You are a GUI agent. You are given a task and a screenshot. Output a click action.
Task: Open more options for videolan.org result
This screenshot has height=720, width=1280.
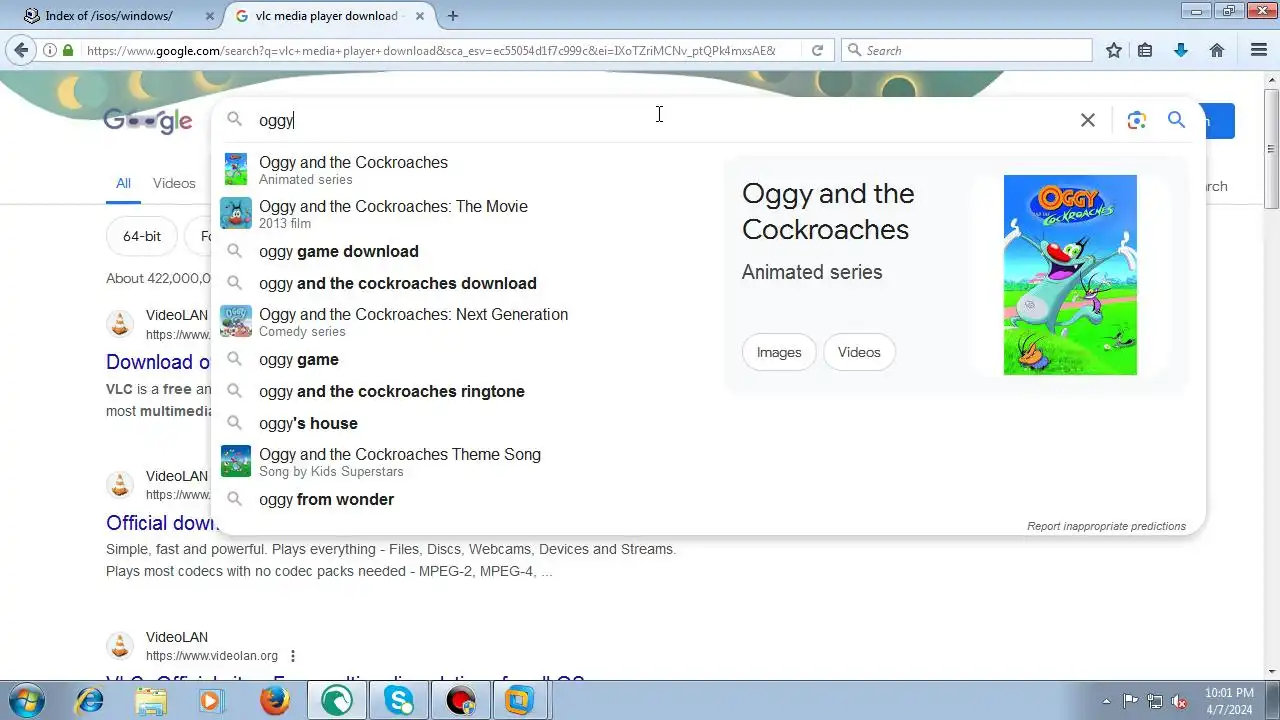coord(293,656)
